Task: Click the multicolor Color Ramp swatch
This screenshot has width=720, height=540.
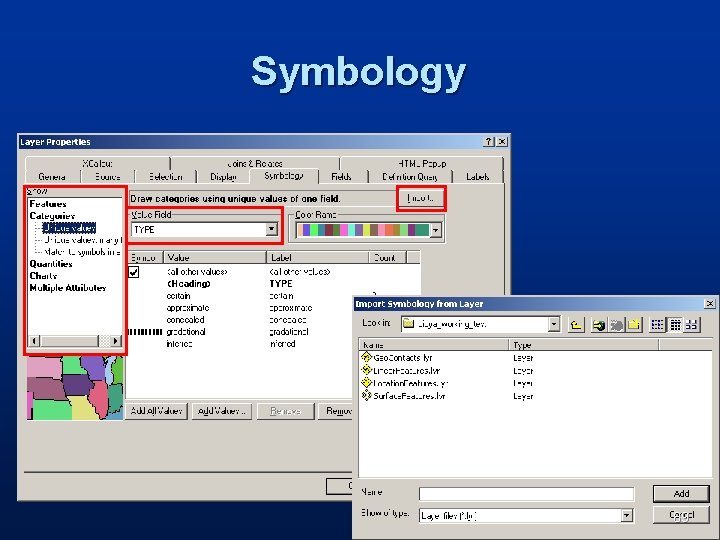Action: [363, 230]
